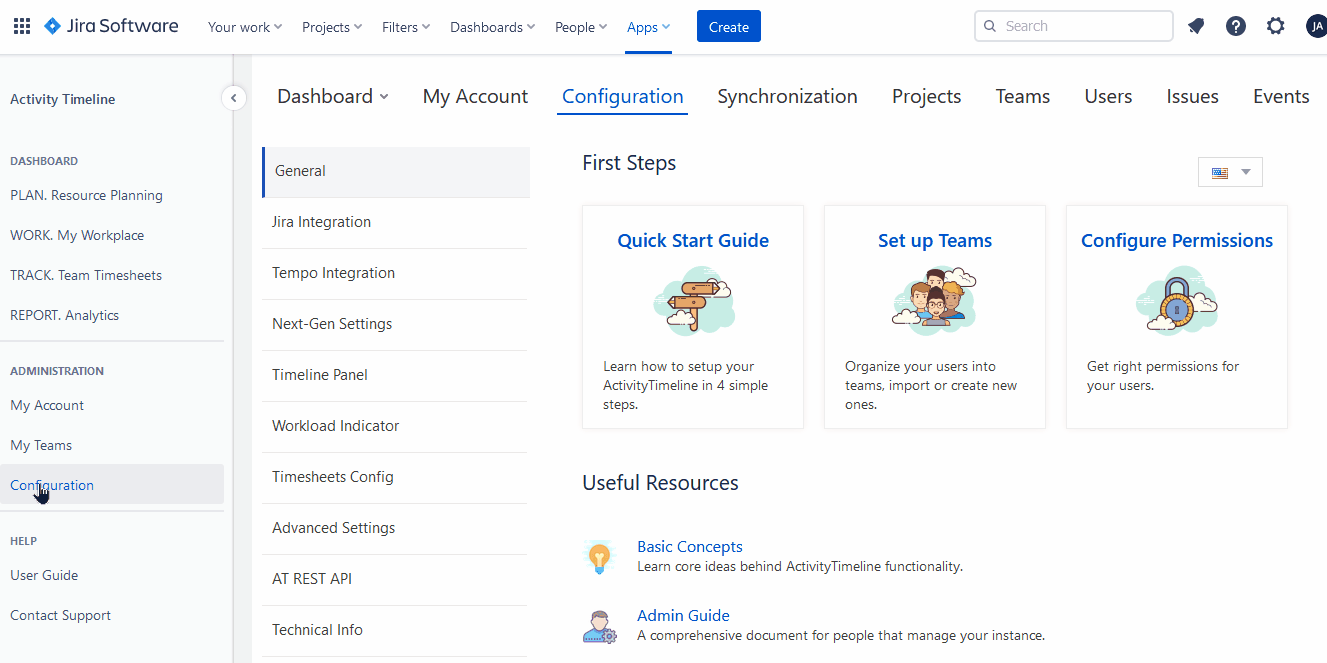Click the Create button
The width and height of the screenshot is (1327, 663).
tap(729, 27)
